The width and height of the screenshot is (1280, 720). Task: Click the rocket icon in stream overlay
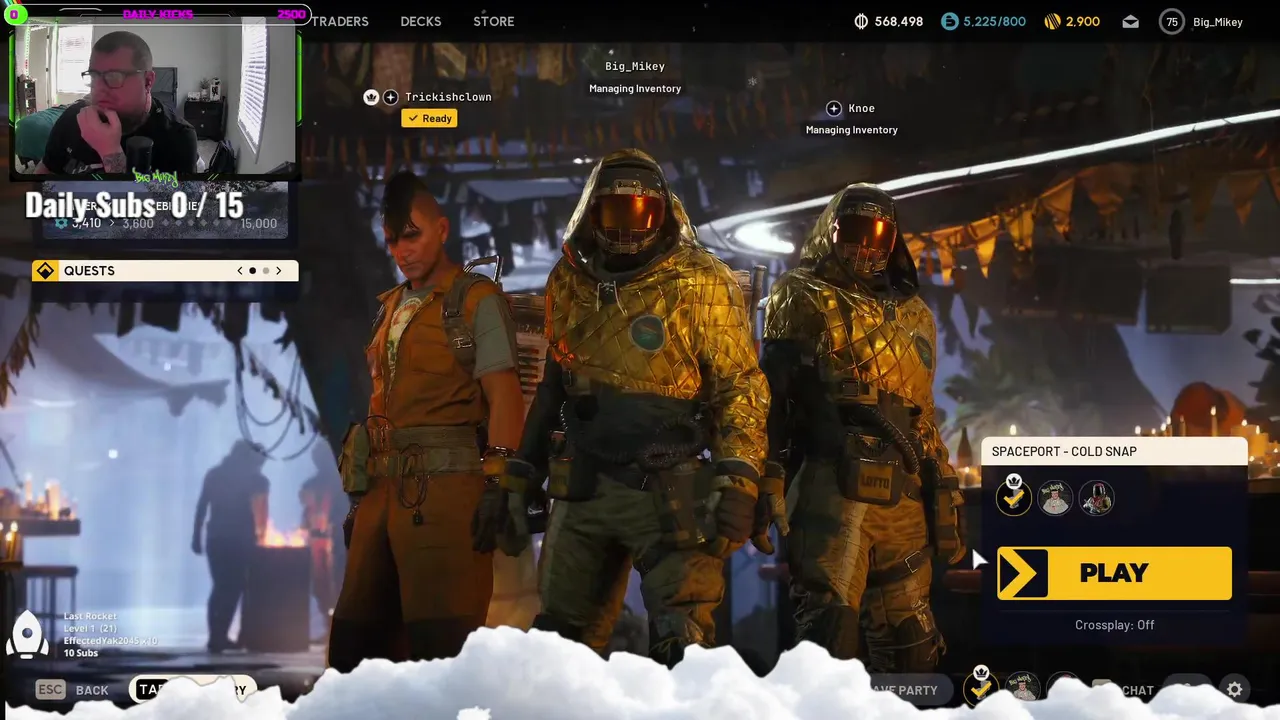(x=28, y=635)
